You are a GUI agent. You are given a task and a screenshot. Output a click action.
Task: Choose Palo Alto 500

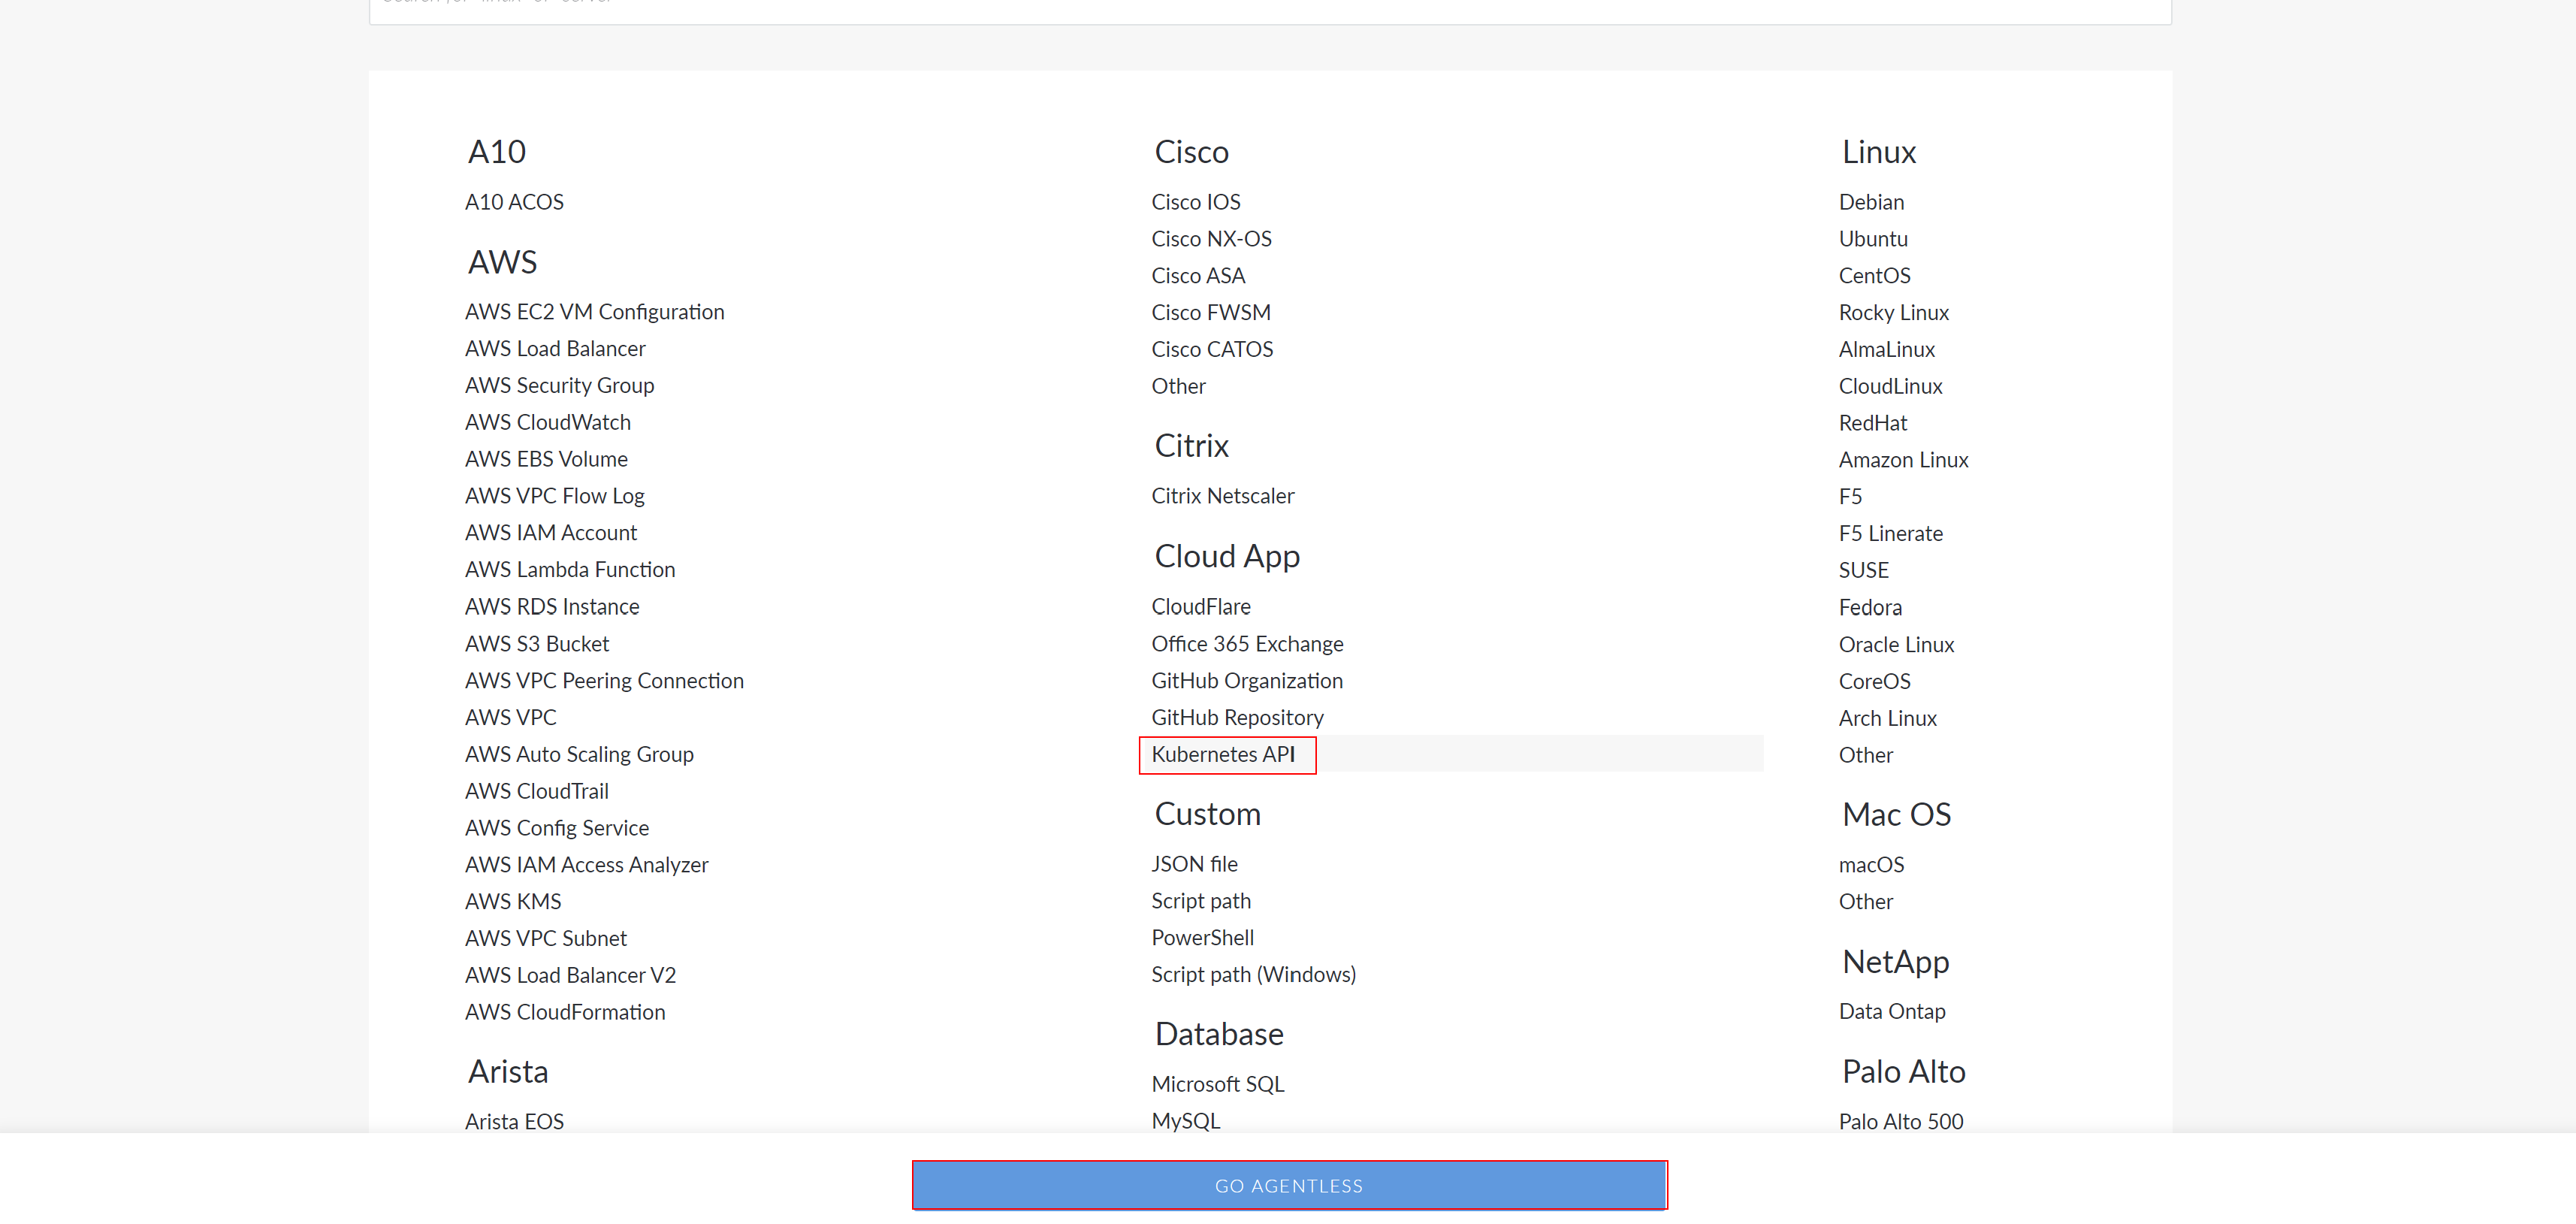click(x=1900, y=1122)
